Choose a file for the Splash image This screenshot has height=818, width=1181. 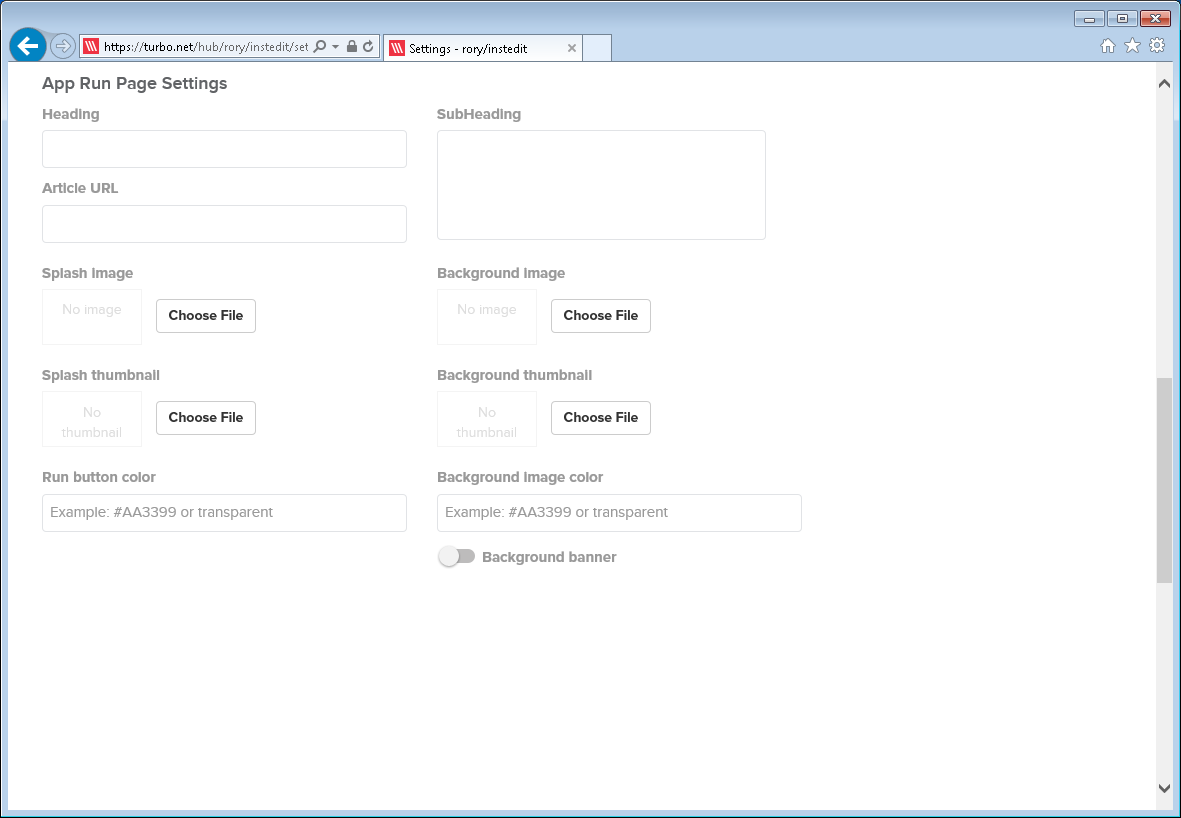205,316
